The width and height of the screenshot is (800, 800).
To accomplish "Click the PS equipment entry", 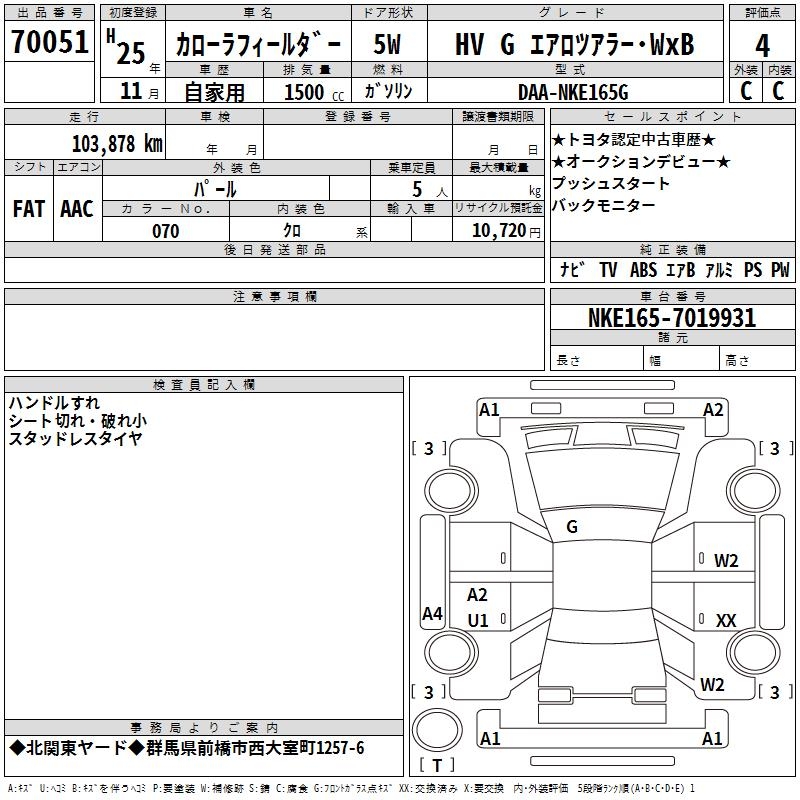I will (753, 269).
